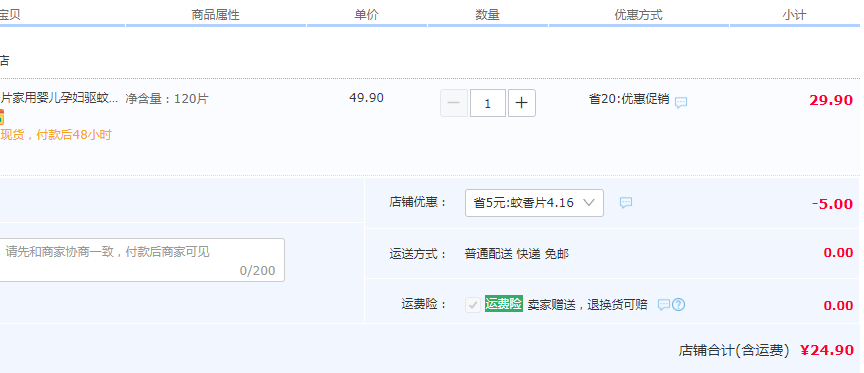The image size is (864, 373).
Task: Click the question mark help icon for 运费险
Action: click(679, 305)
